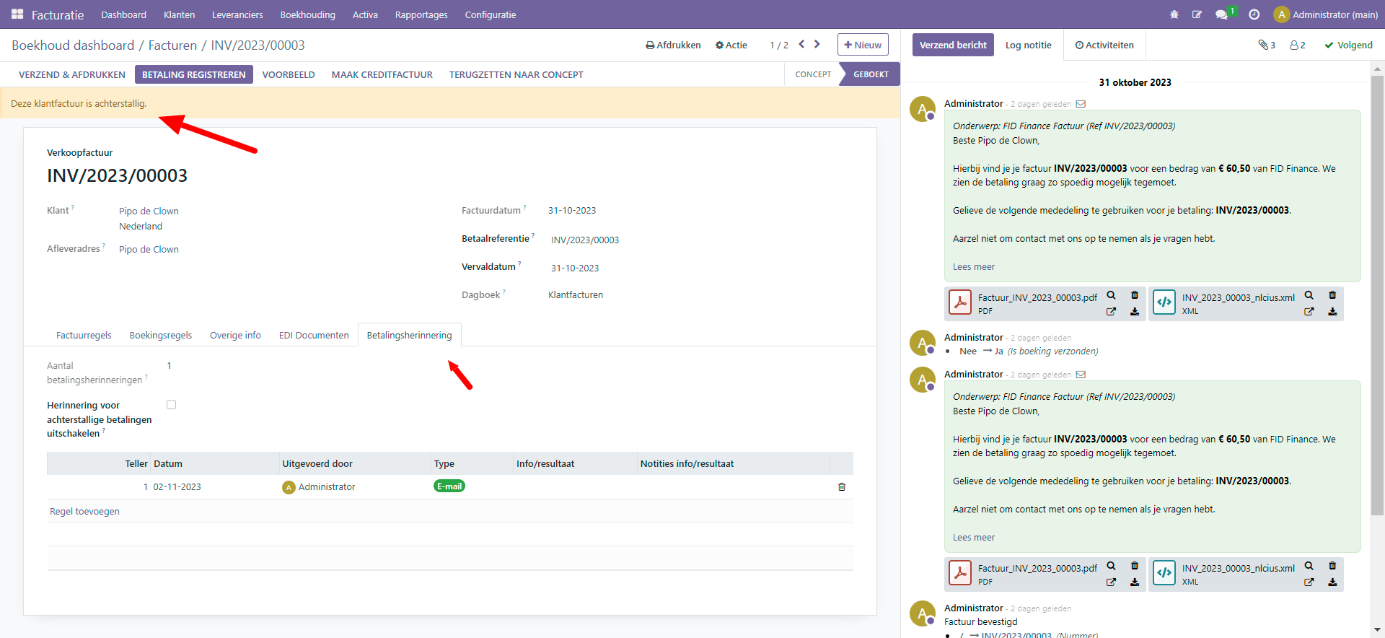Open the Configuratie menu
The width and height of the screenshot is (1385, 638).
[x=490, y=15]
